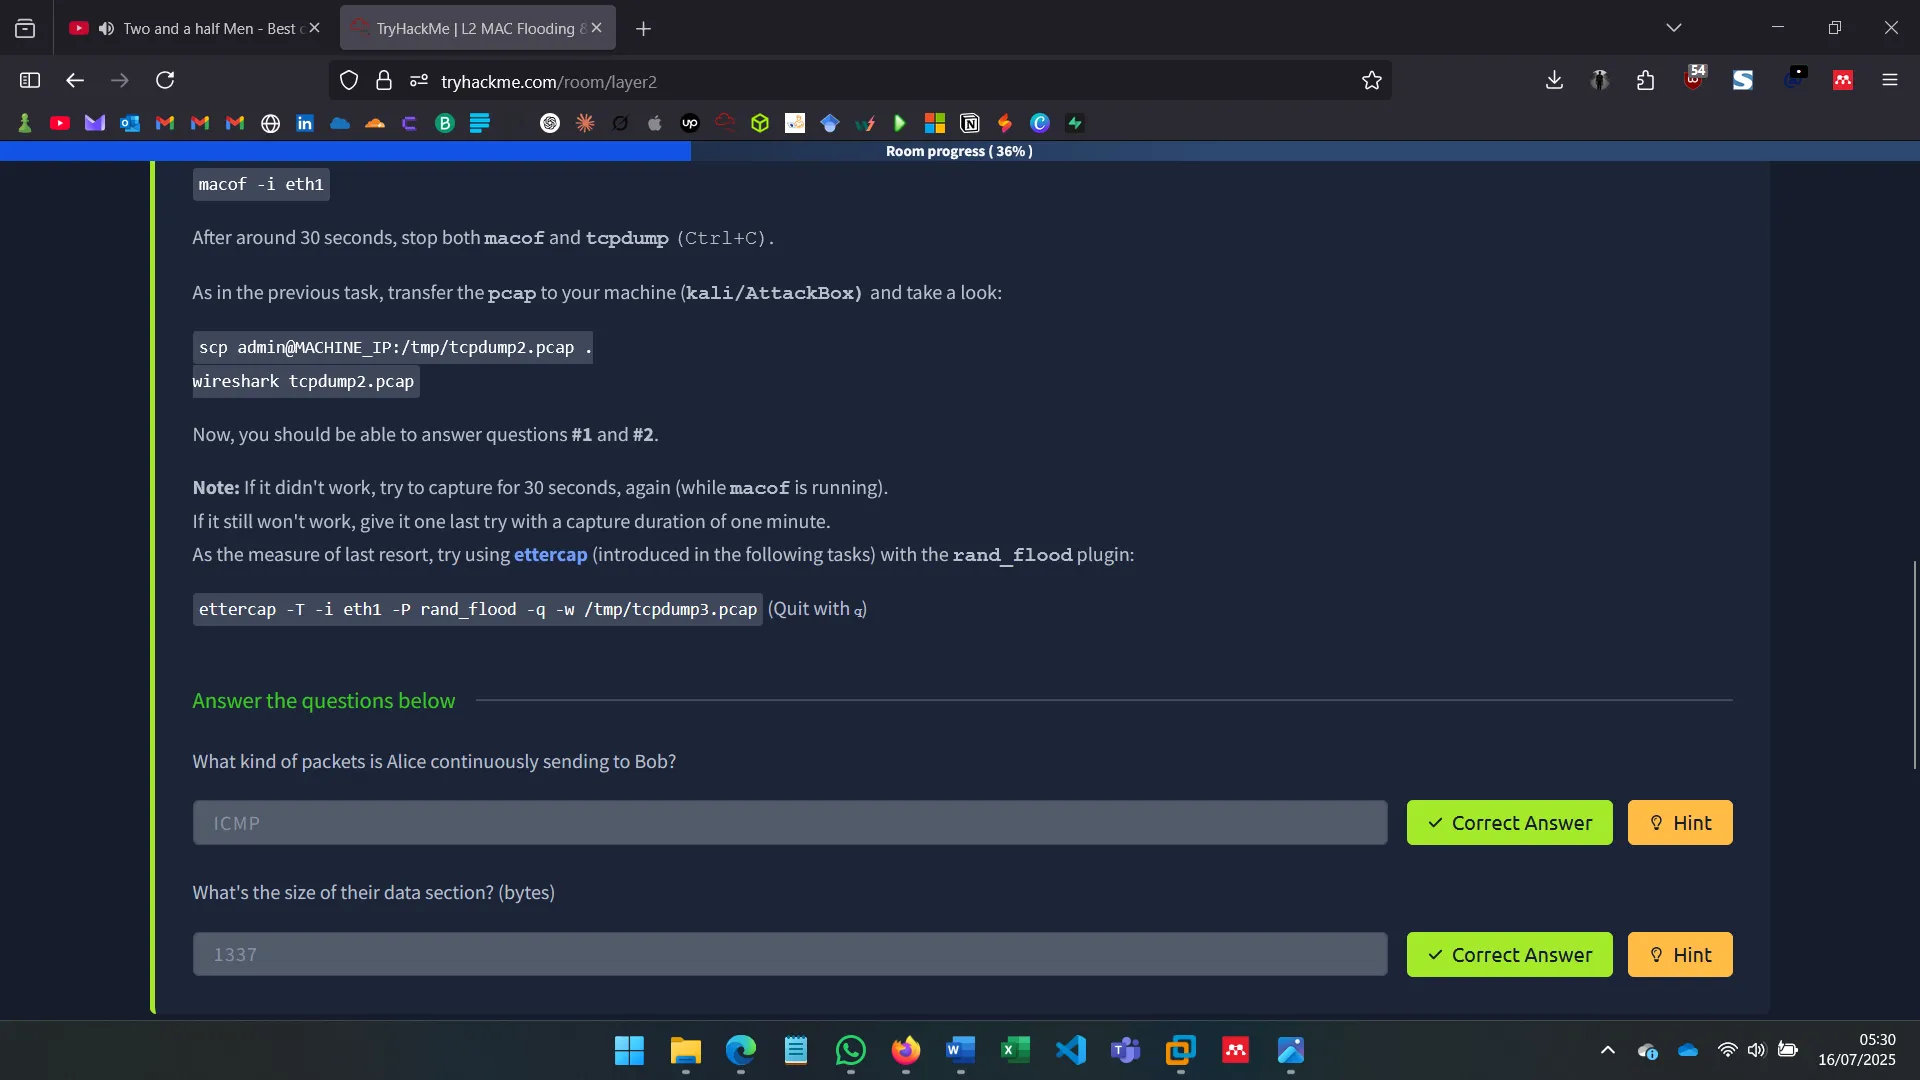1920x1080 pixels.
Task: Open the Firefox application hamburger menu
Action: click(x=1890, y=80)
